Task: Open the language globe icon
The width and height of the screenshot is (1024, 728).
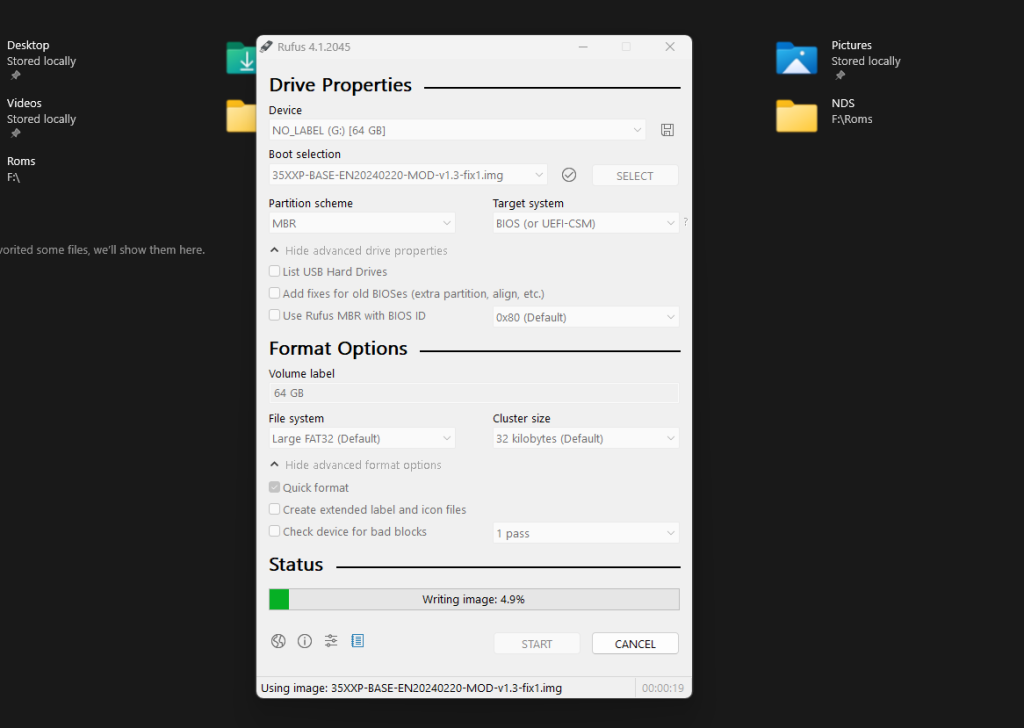Action: coord(278,641)
